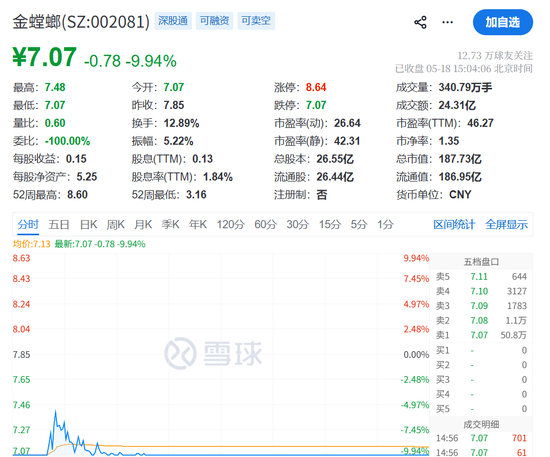This screenshot has width=550, height=457.
Task: Click the chart's price spike peak near 7.46
Action: [x=55, y=411]
